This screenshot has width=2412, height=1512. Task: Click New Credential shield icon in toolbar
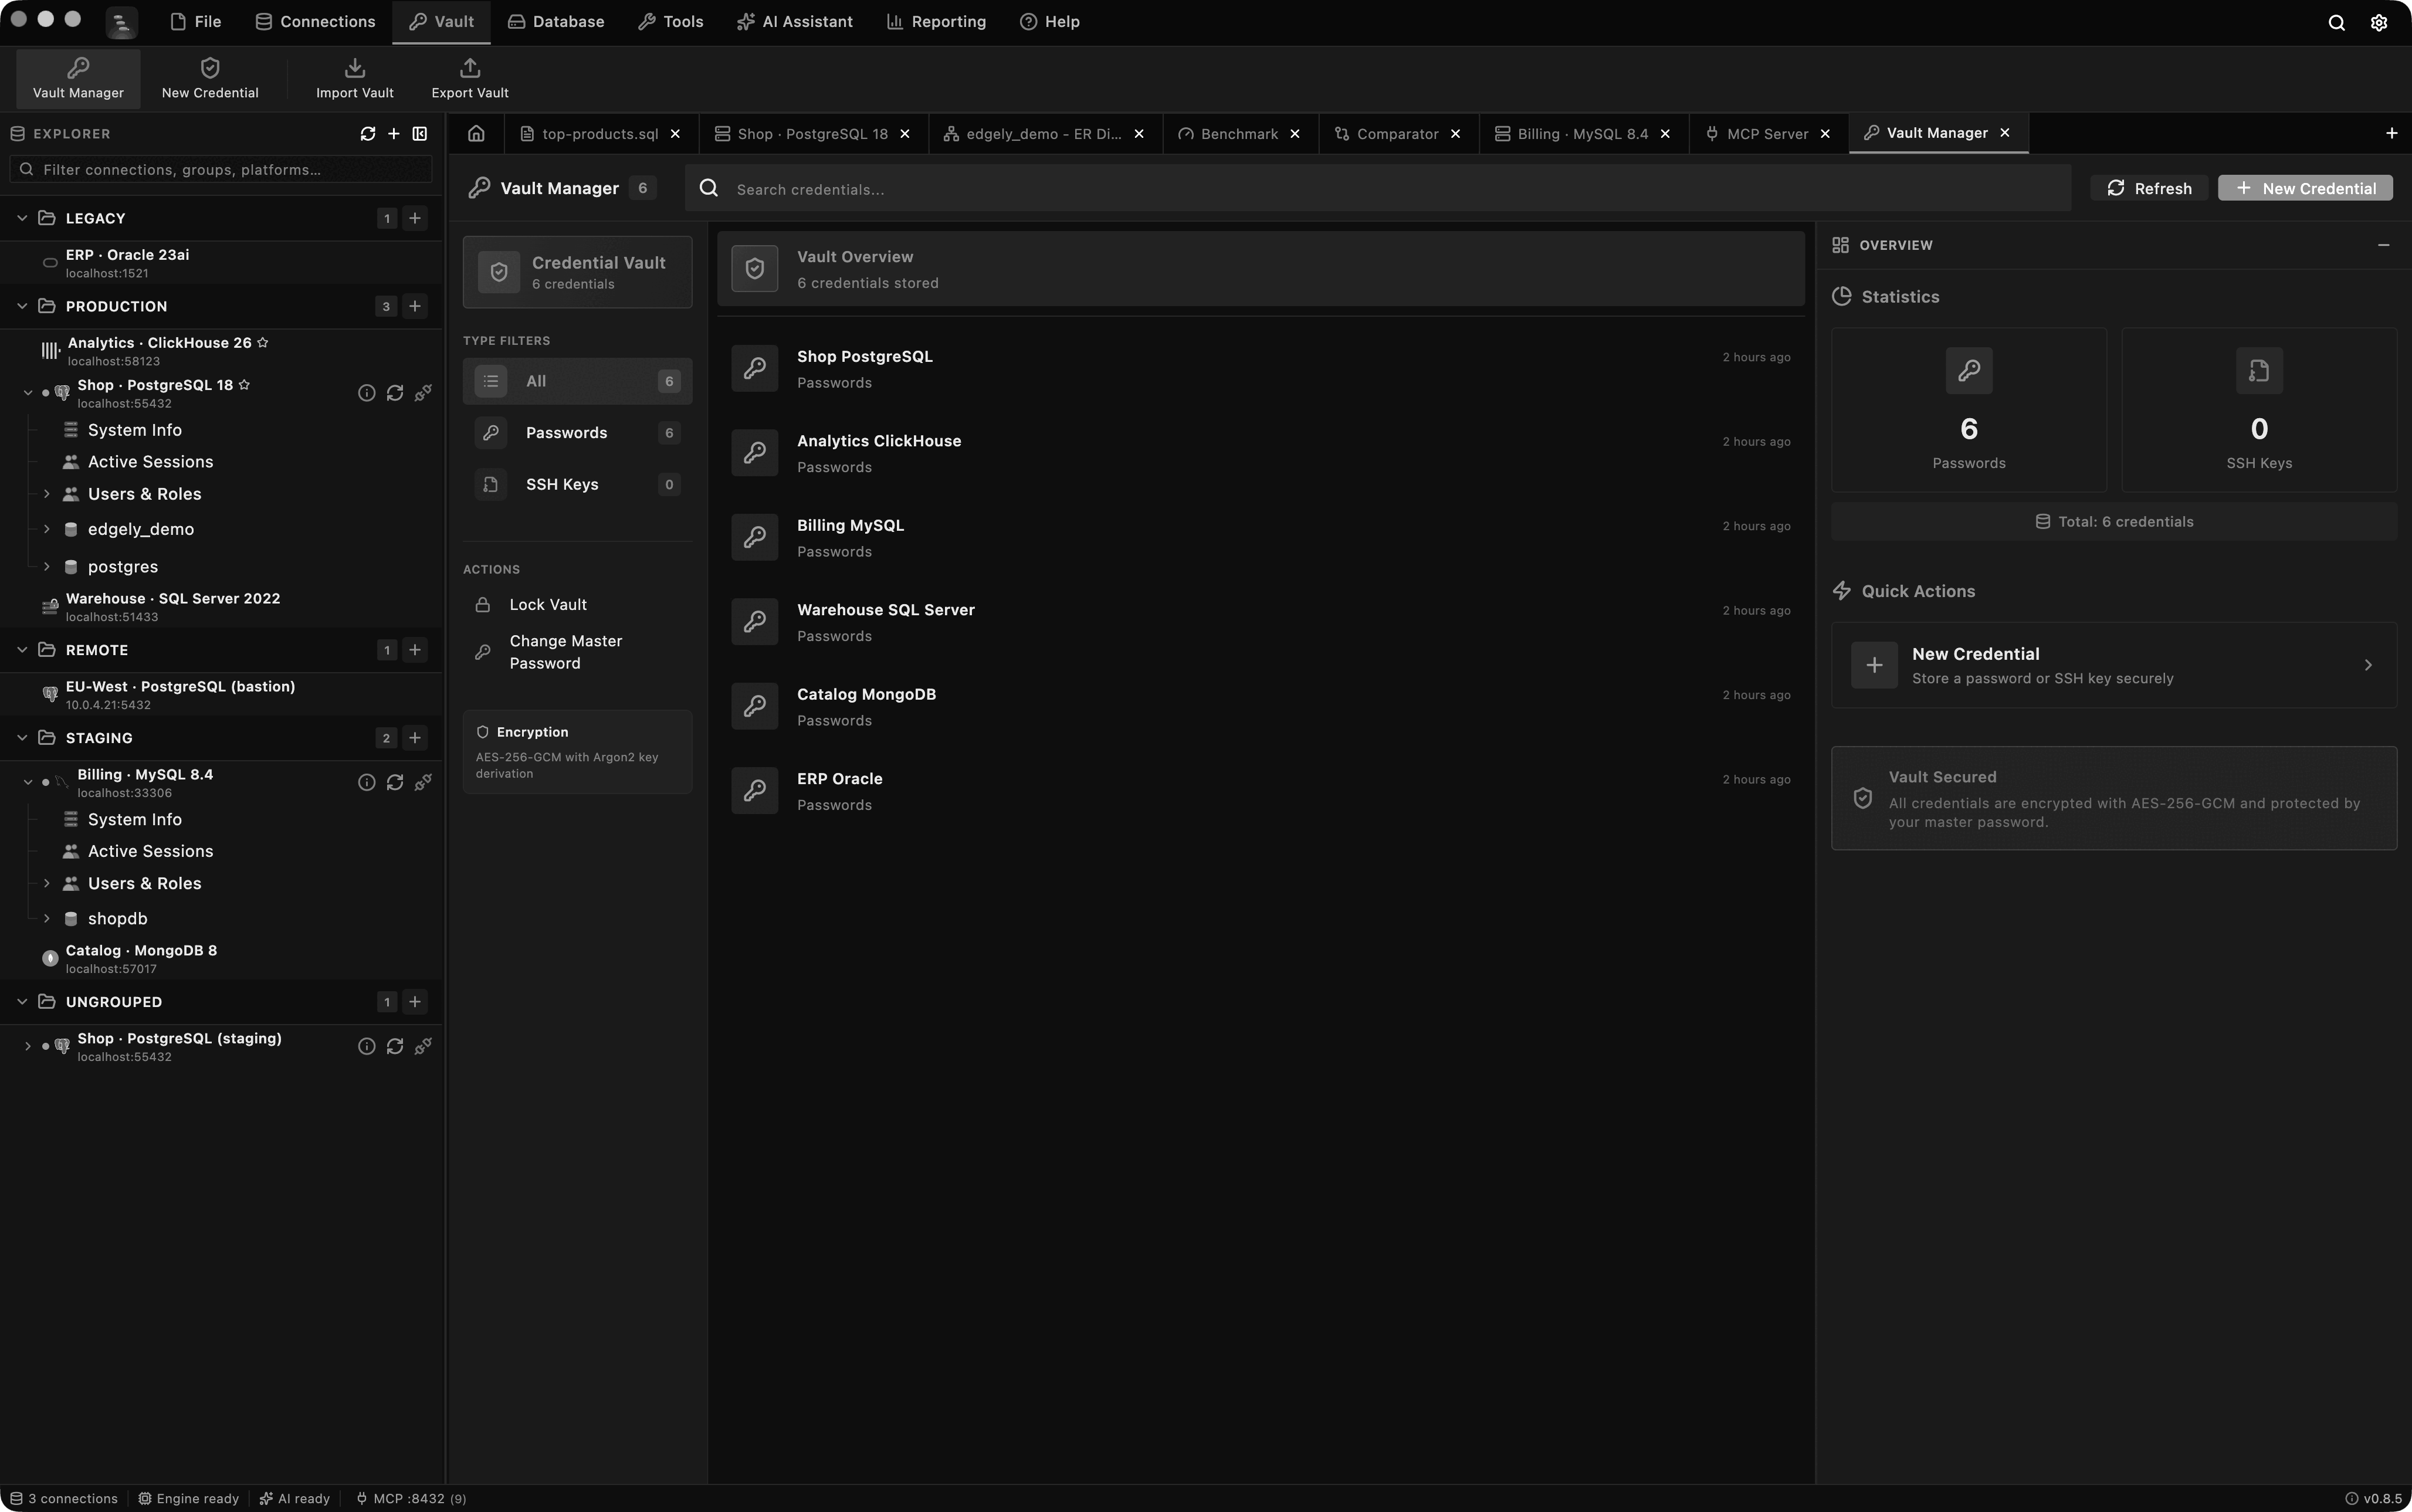tap(210, 68)
